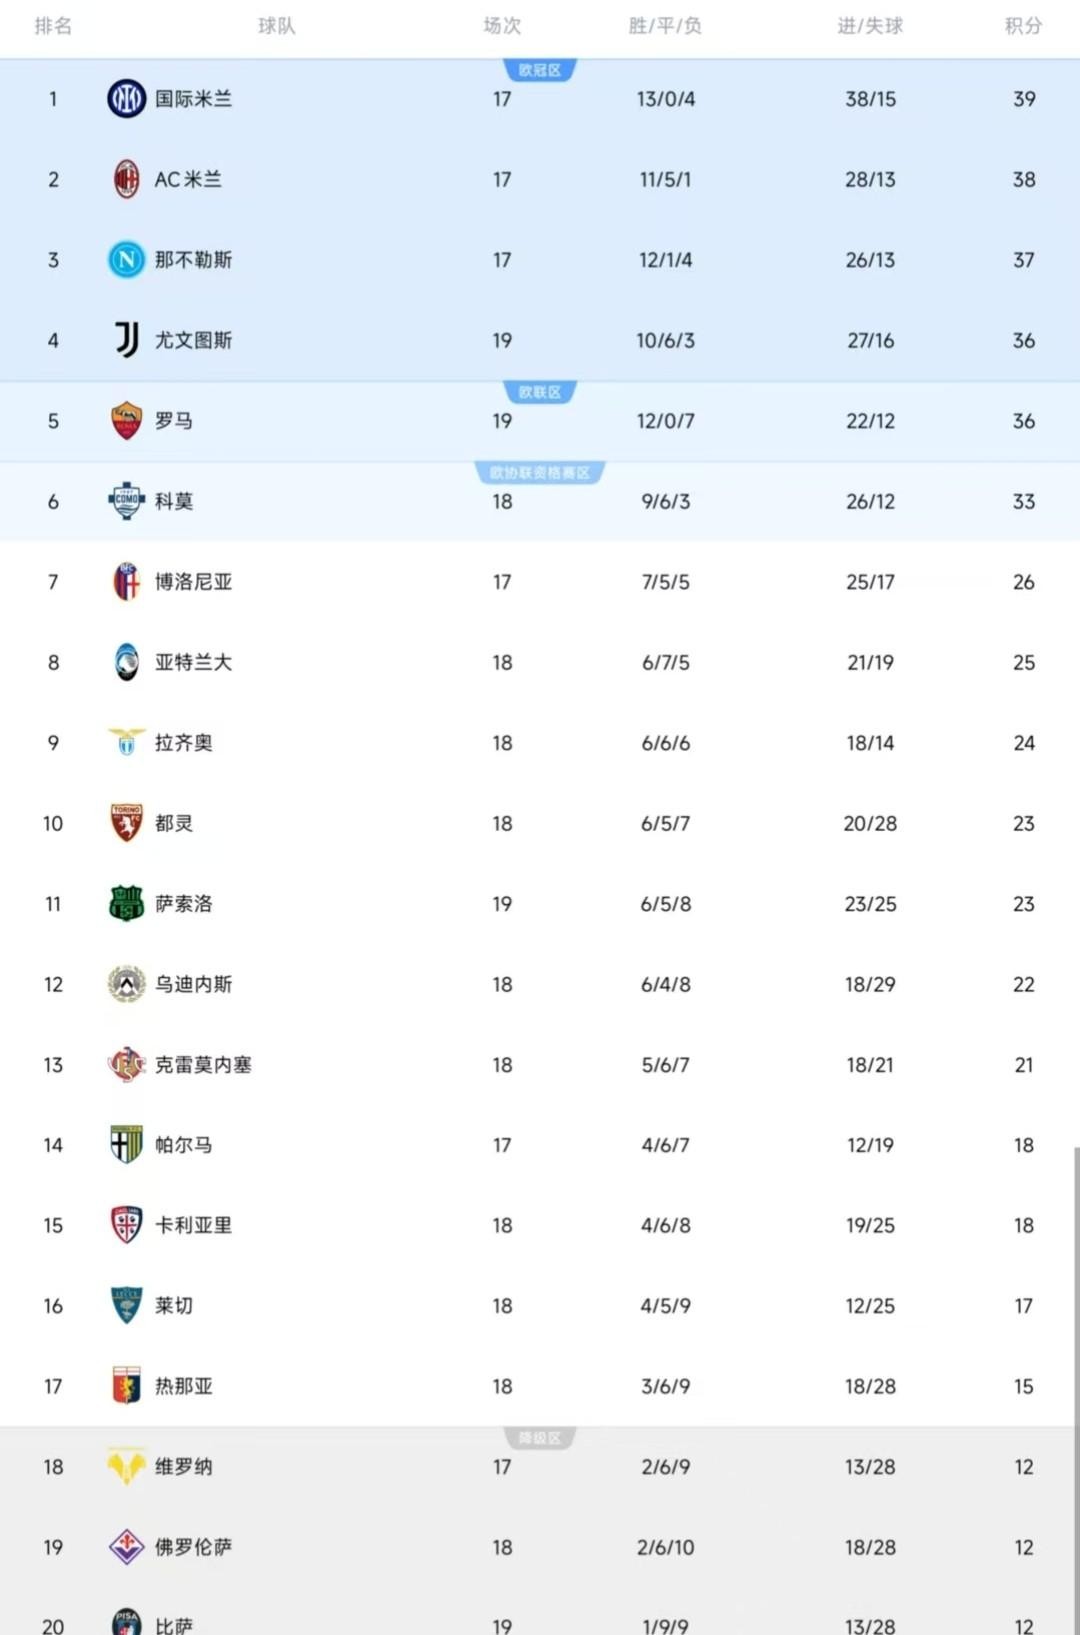Select the Fiorentina club logo
This screenshot has width=1080, height=1635.
pos(126,1547)
